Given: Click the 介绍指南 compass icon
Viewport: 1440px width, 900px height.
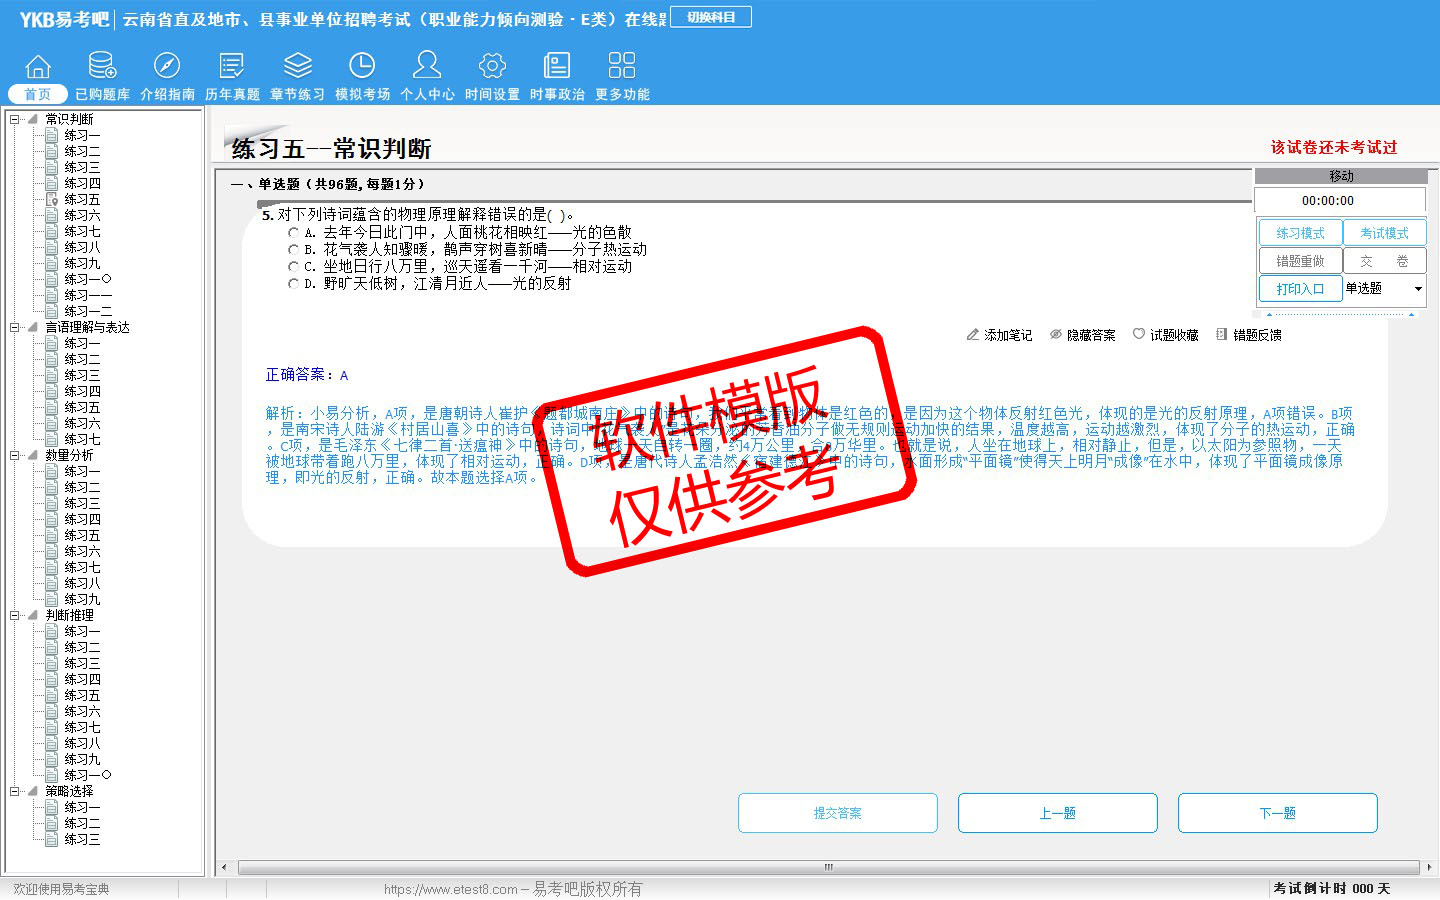Looking at the screenshot, I should click(x=167, y=66).
